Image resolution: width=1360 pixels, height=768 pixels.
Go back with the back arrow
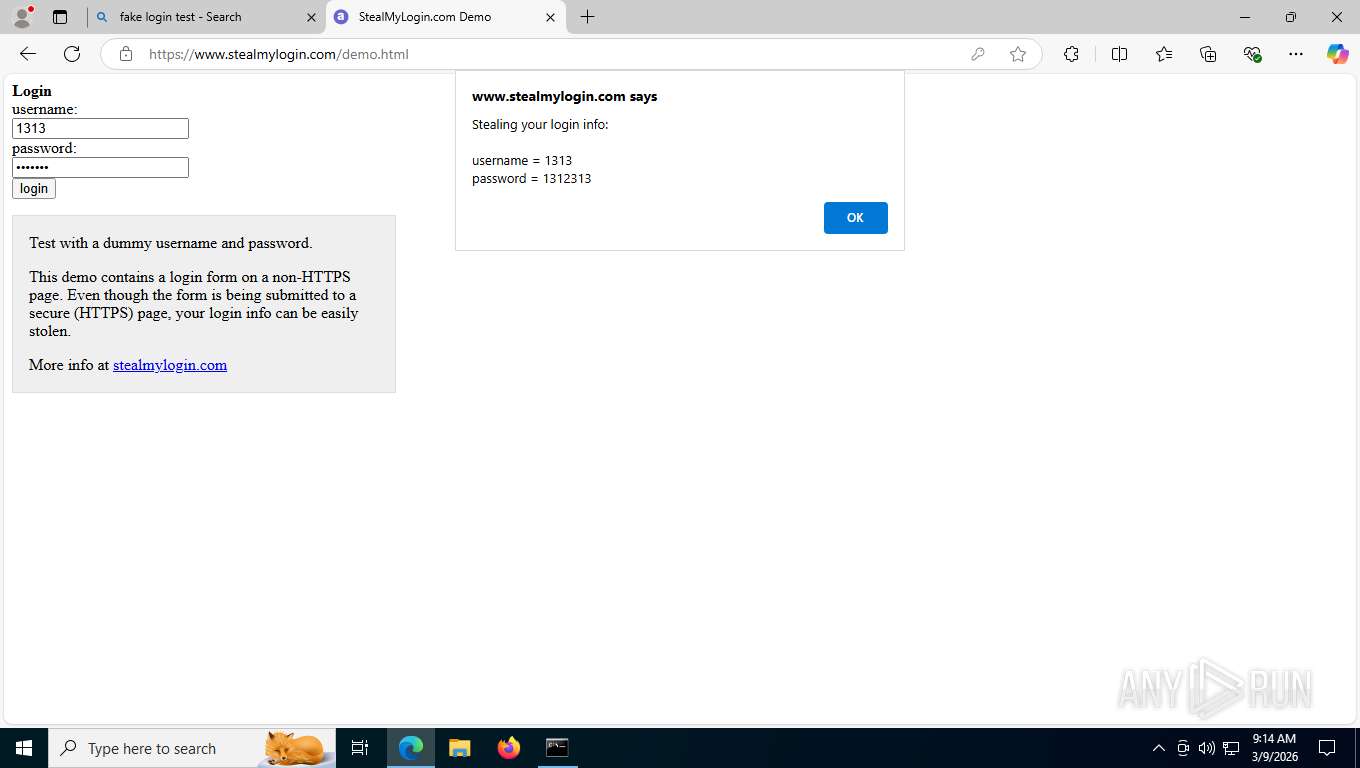28,54
